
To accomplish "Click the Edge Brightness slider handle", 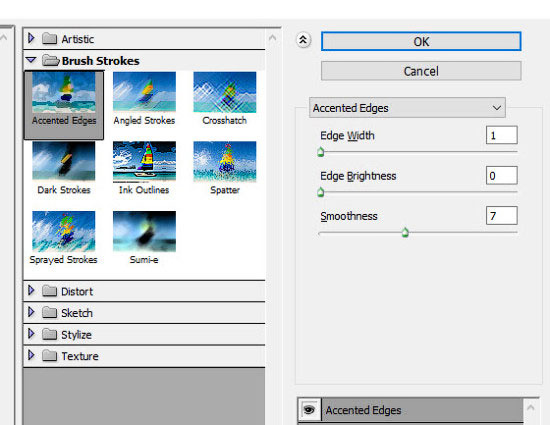I will pos(321,192).
